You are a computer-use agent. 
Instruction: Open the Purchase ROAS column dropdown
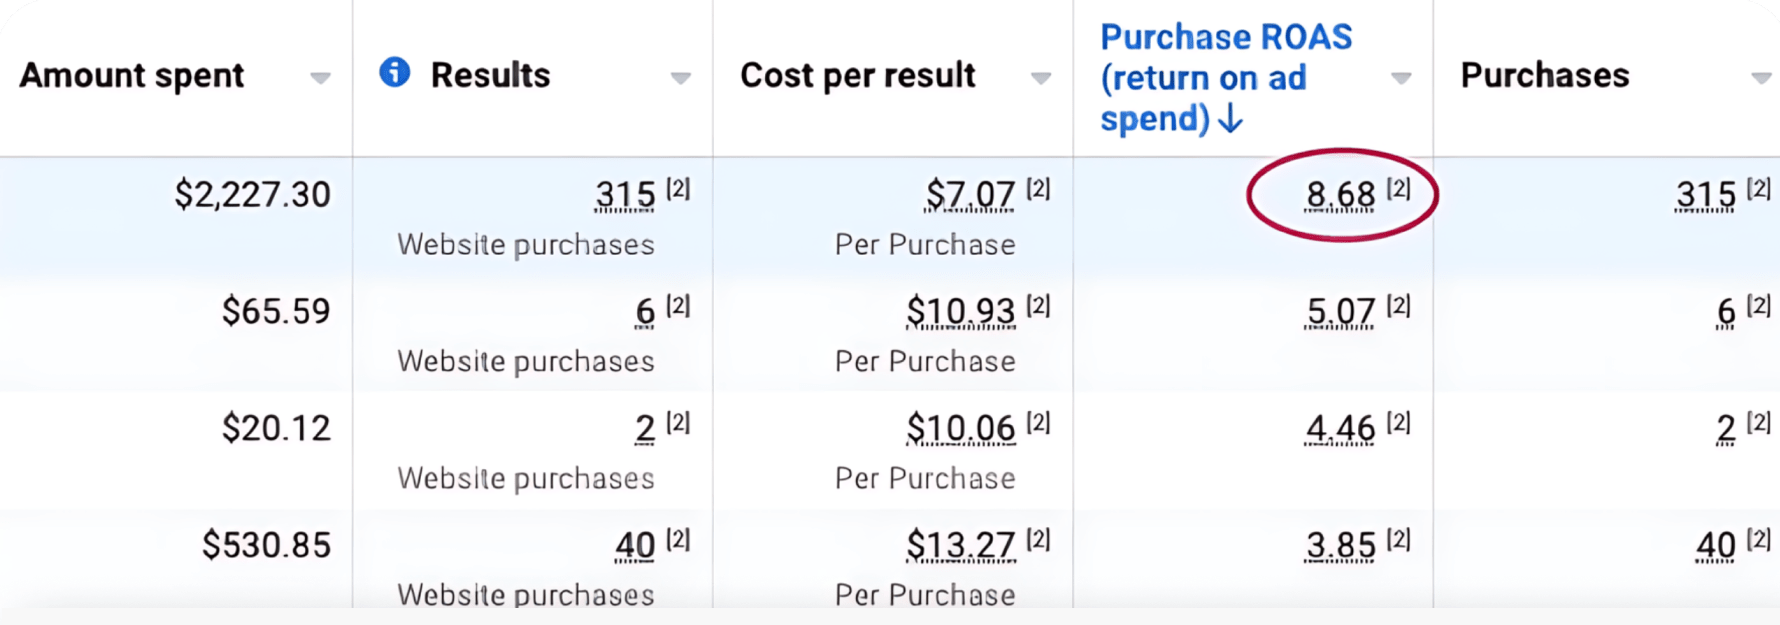[x=1401, y=77]
